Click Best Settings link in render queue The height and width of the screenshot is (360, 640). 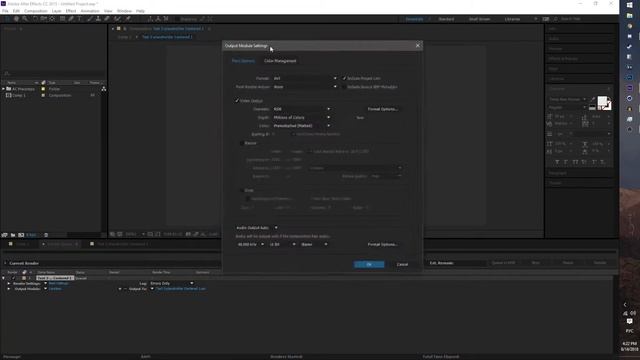click(58, 283)
